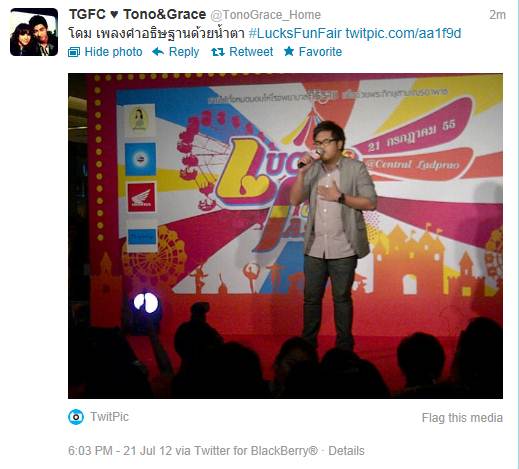Image resolution: width=519 pixels, height=469 pixels.
Task: Share tweet via the Retweet label
Action: click(251, 52)
